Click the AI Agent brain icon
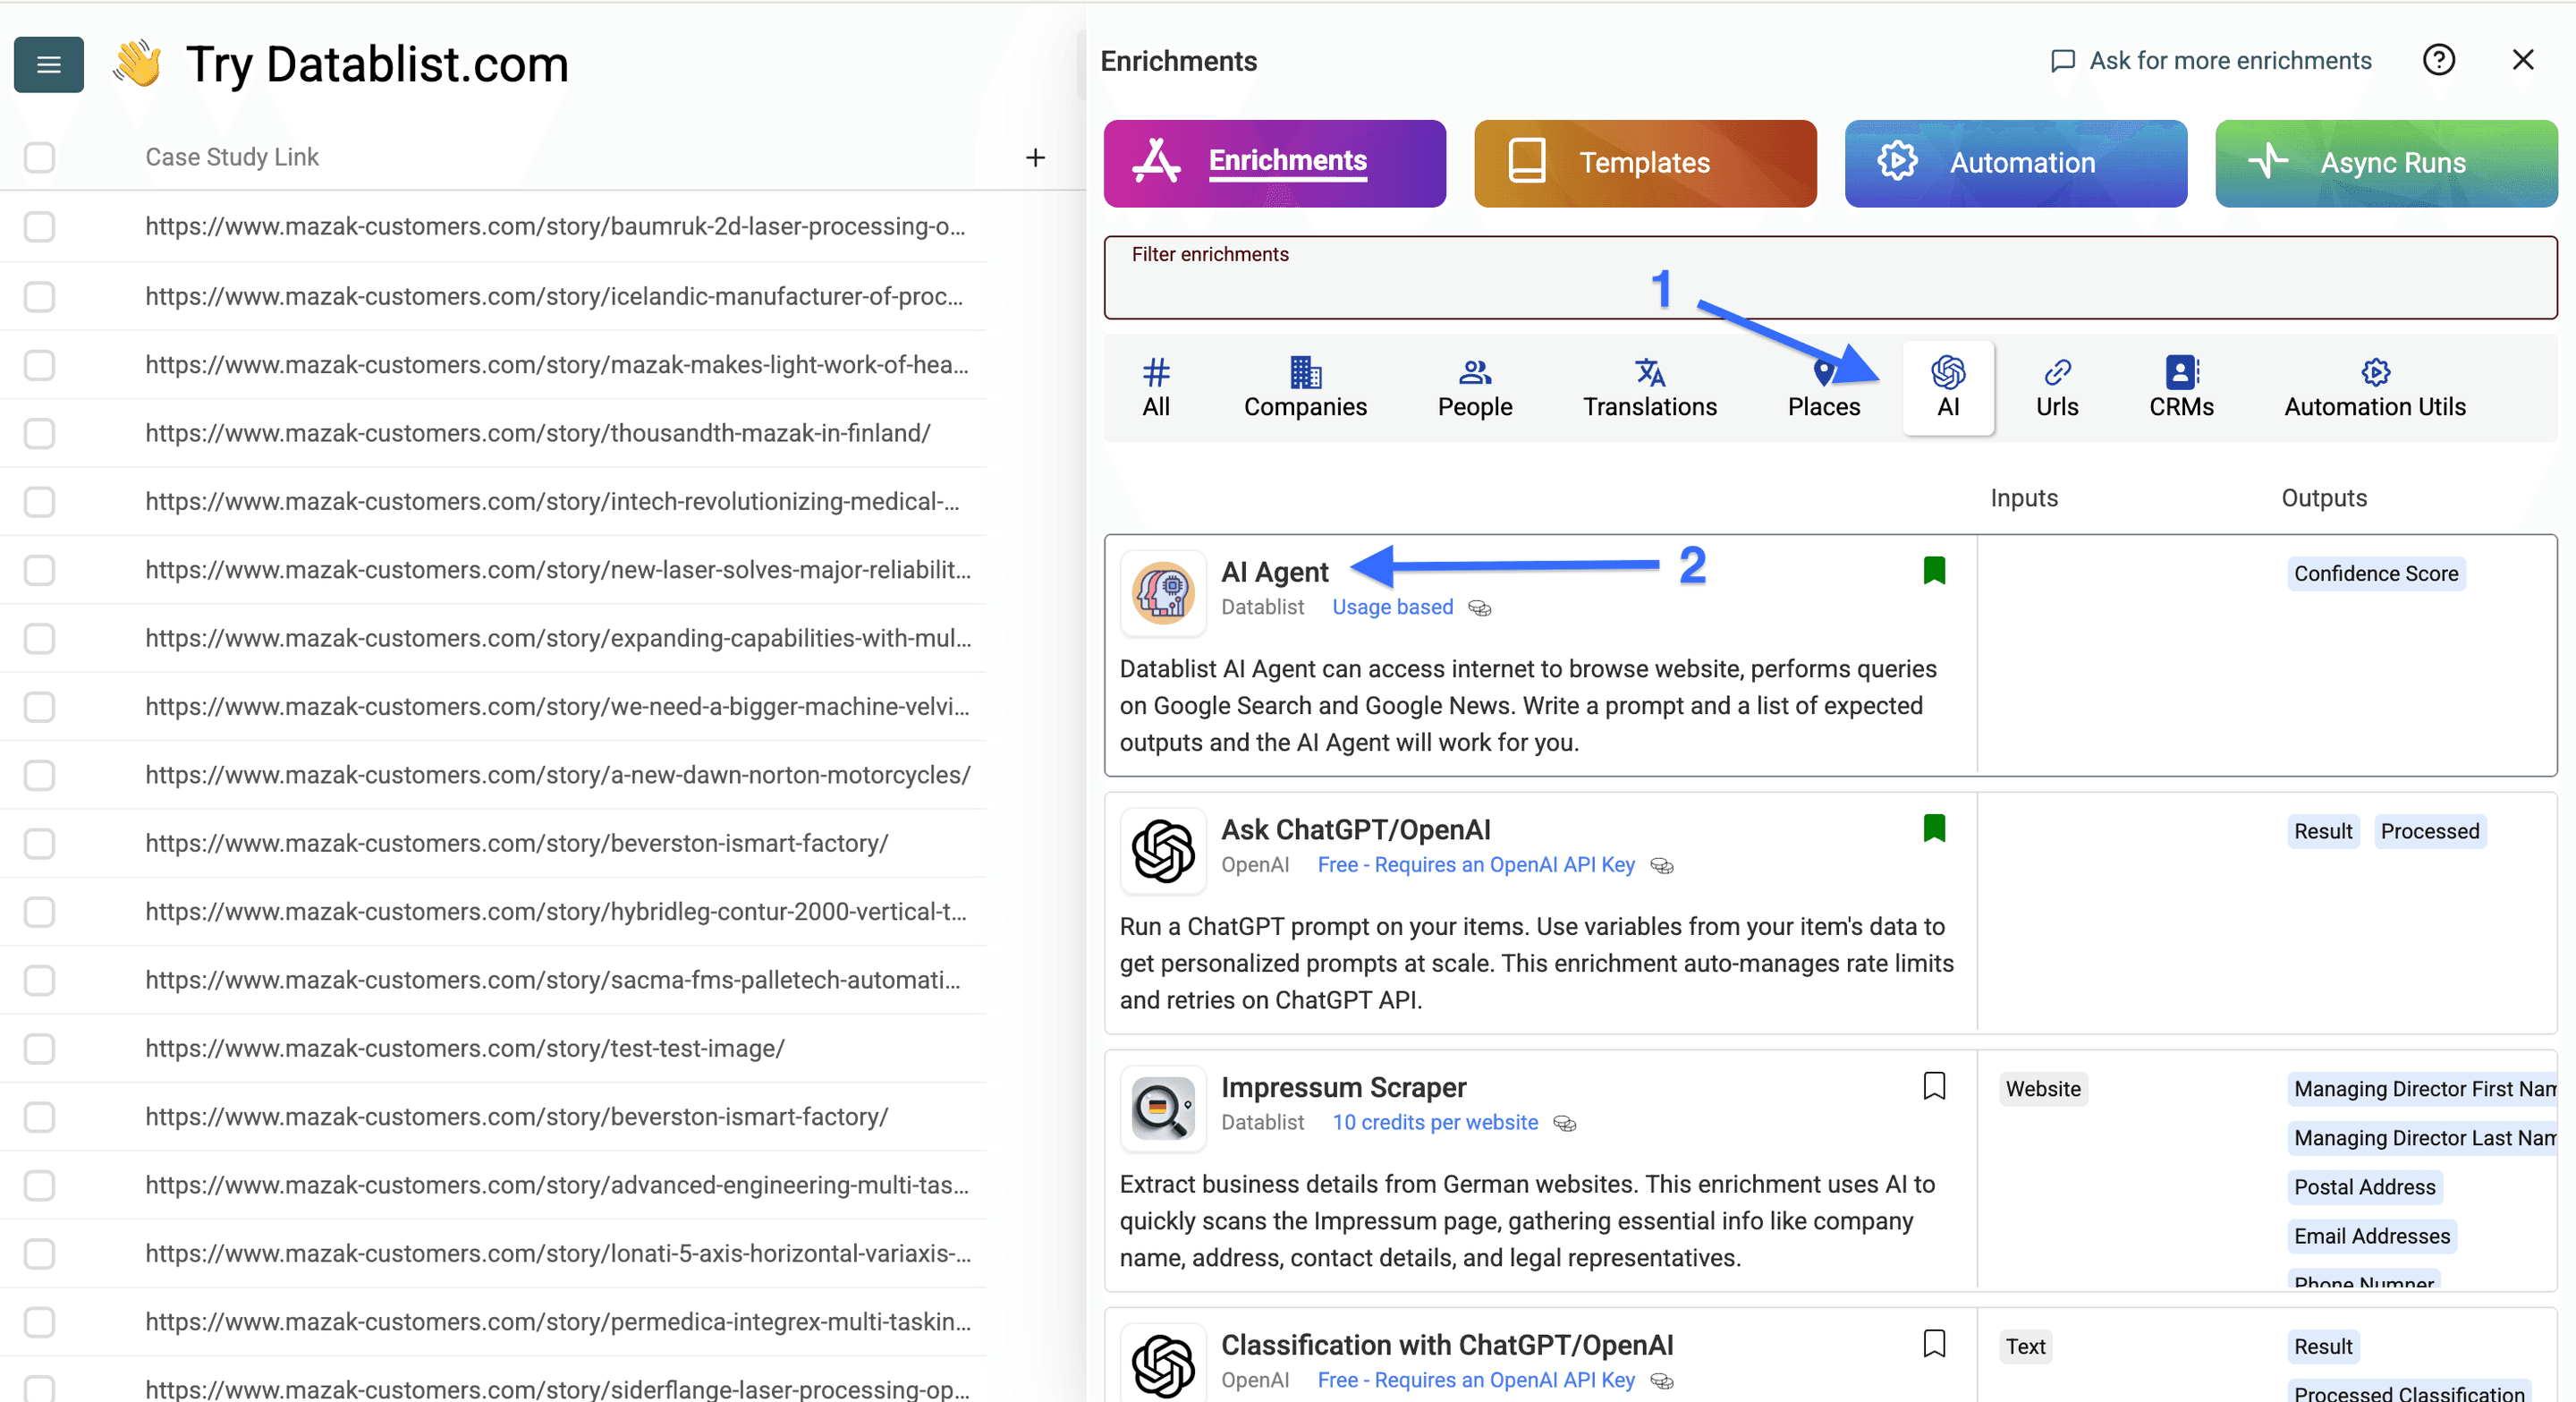 (x=1163, y=593)
